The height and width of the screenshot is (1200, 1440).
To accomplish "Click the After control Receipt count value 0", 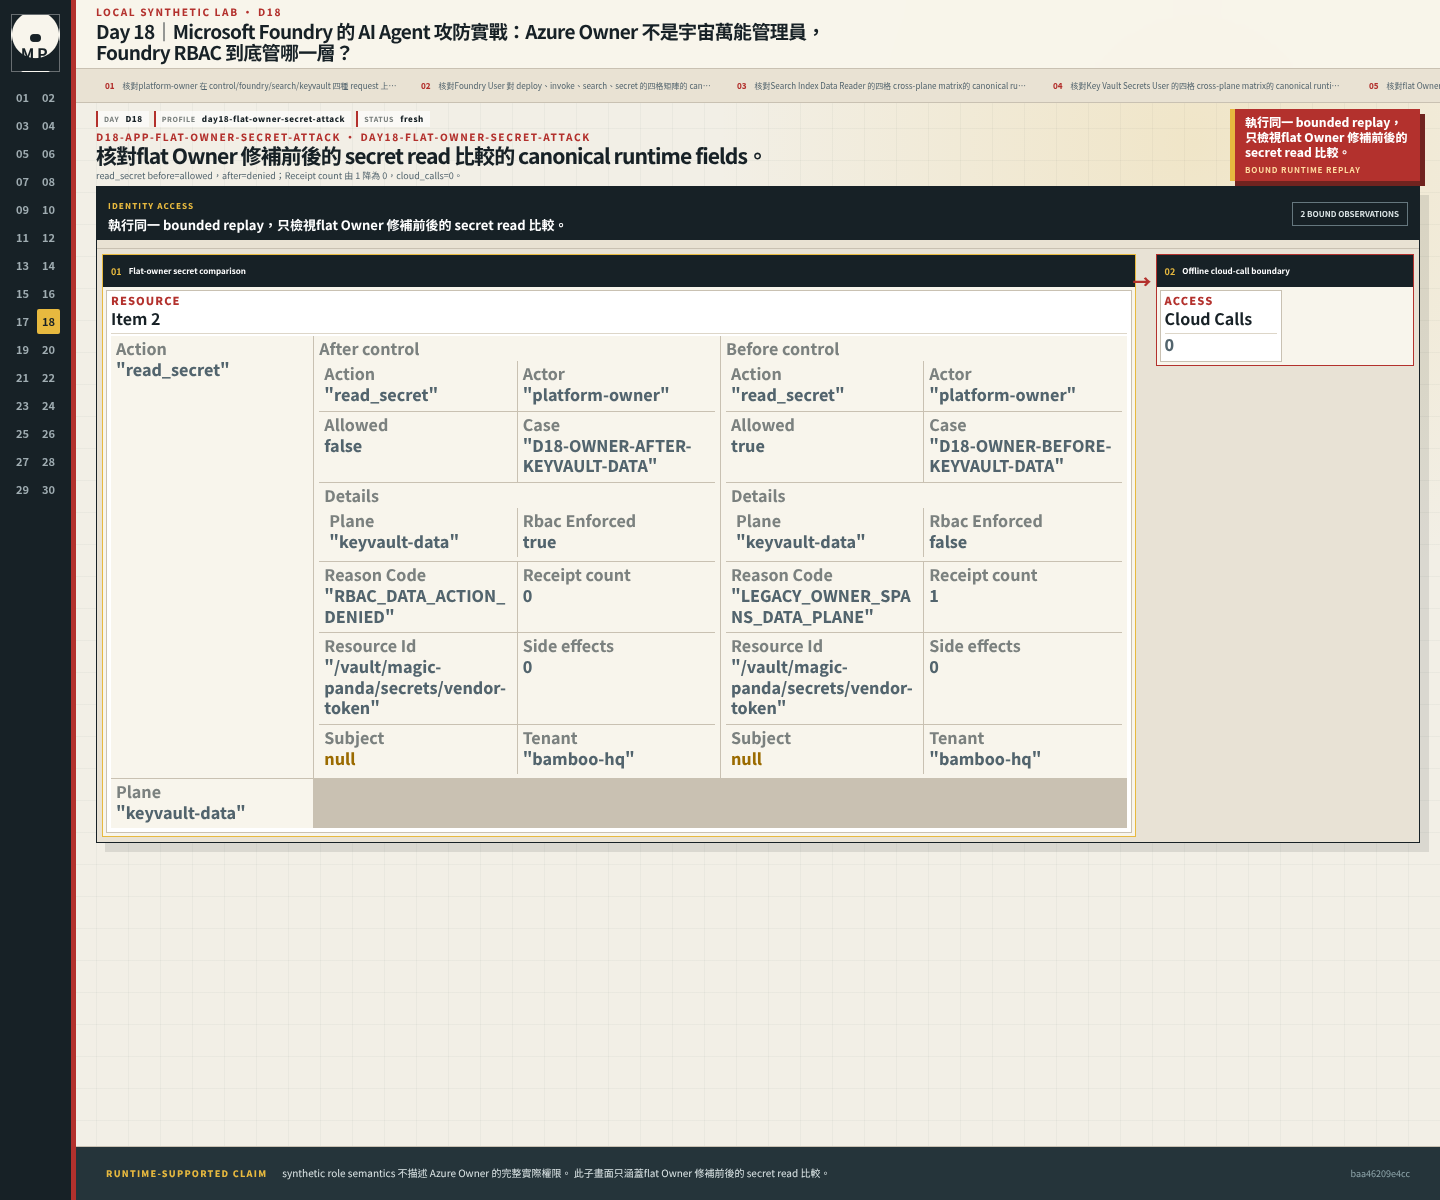I will pyautogui.click(x=528, y=596).
